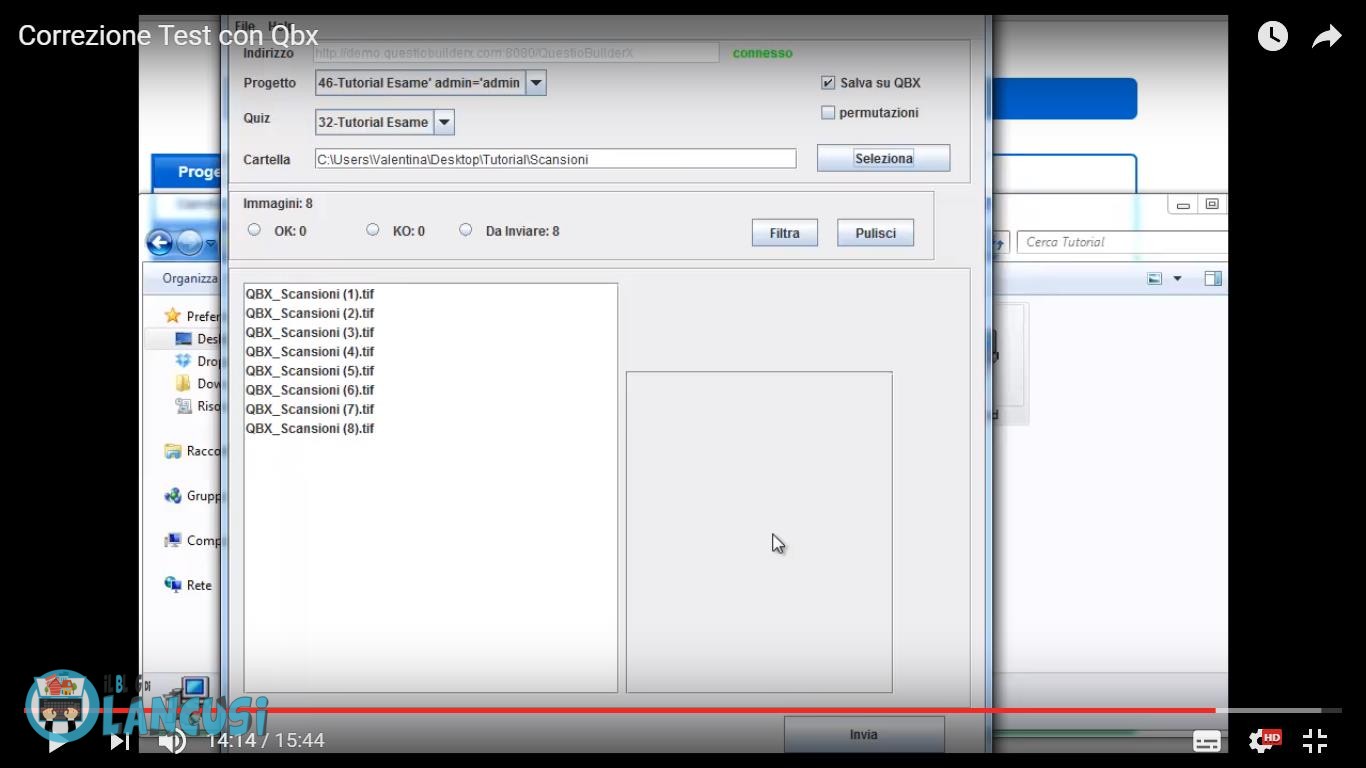Enable the permutazioni checkbox
The image size is (1366, 768).
[828, 113]
